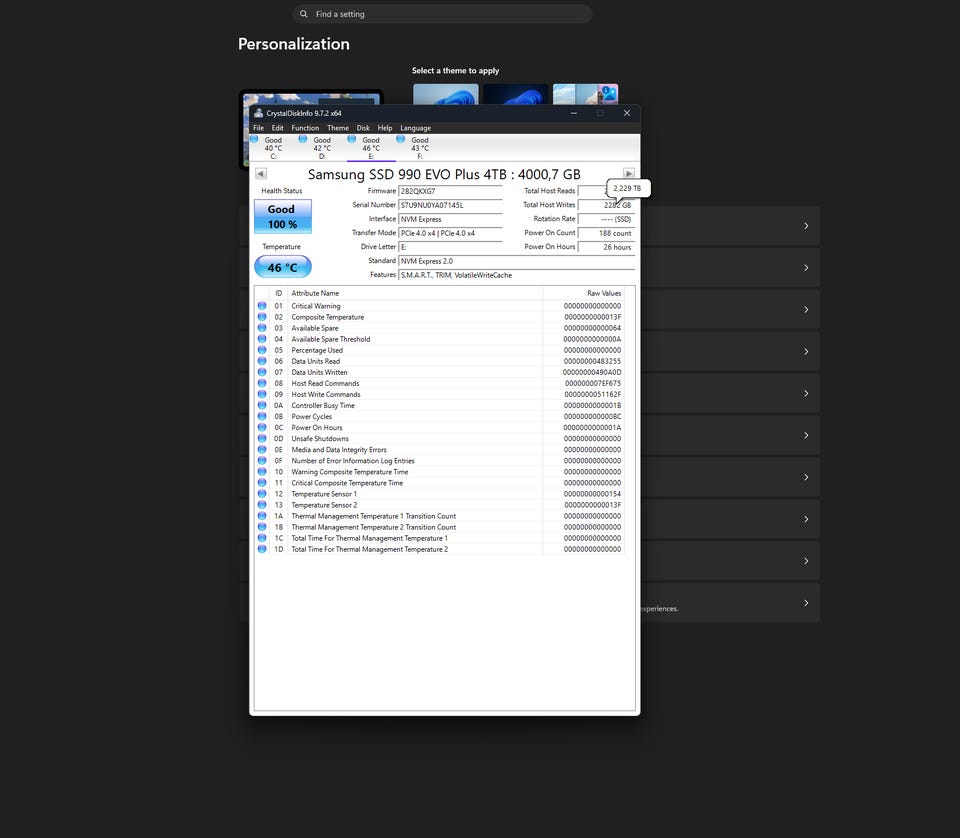Click the search magnifier icon in Settings
This screenshot has height=838, width=960.
304,13
